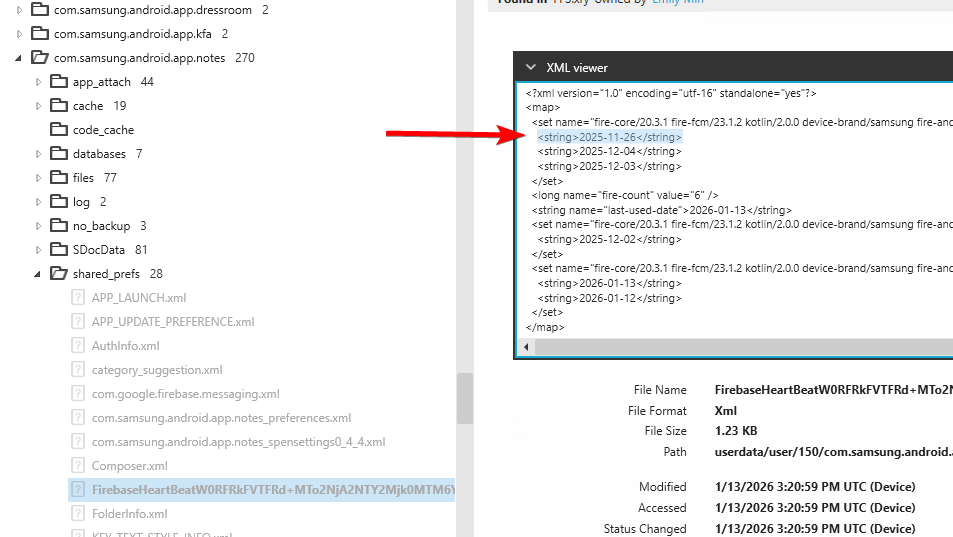Click the Modified timestamp value
This screenshot has width=953, height=537.
coord(814,487)
